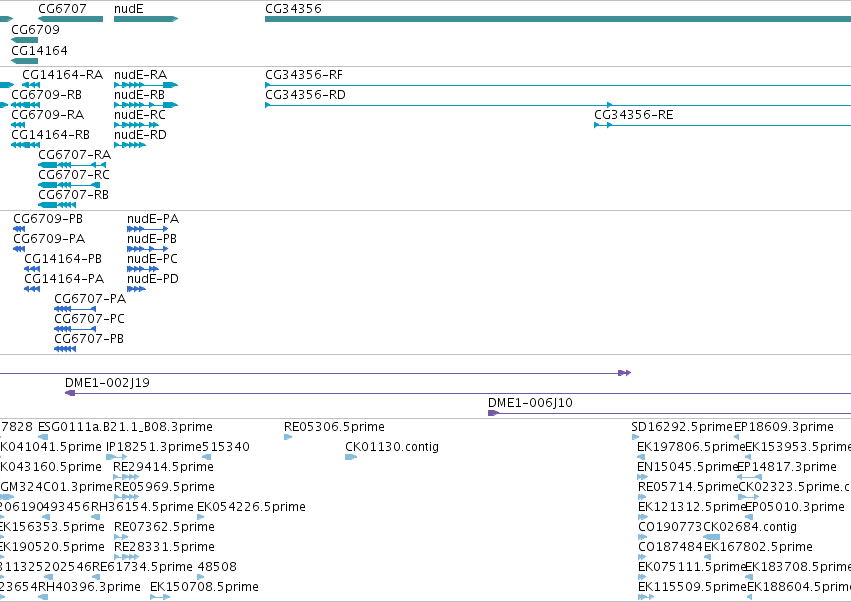The height and width of the screenshot is (602, 851).
Task: Select the EP05010.3prime EST label
Action: 795,507
